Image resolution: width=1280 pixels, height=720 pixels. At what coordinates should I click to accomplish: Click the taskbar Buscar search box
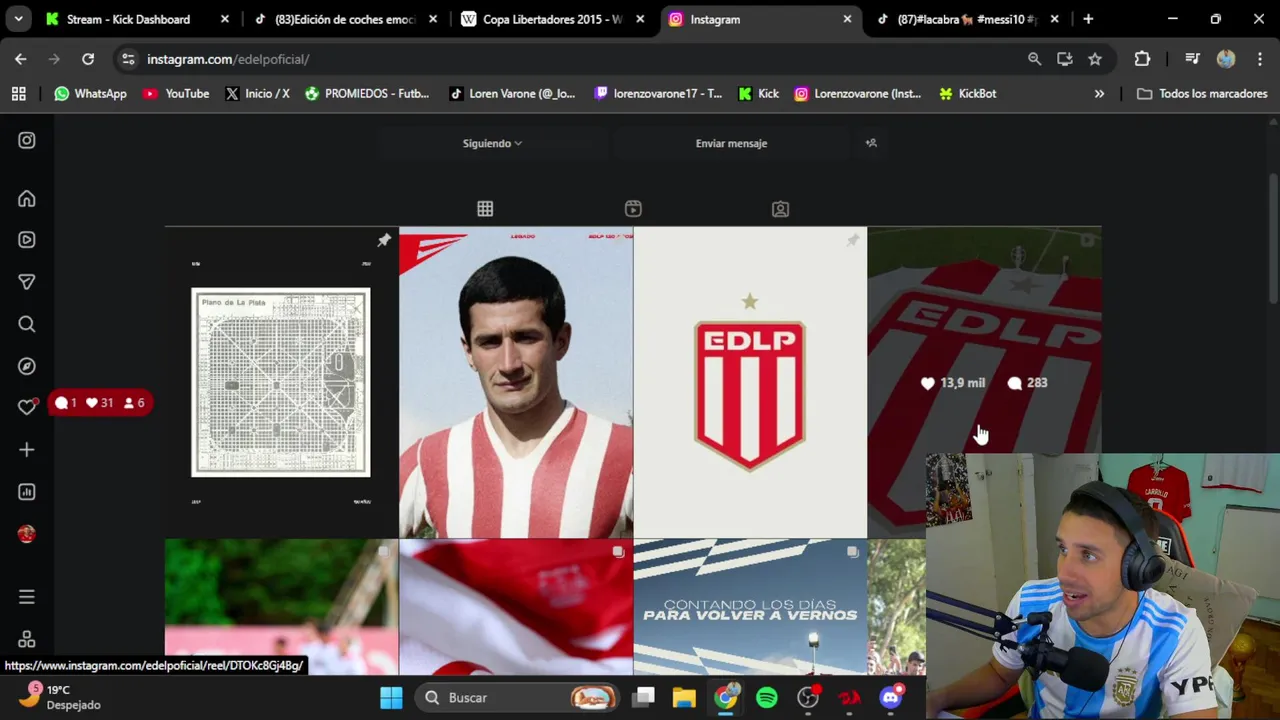(x=517, y=698)
